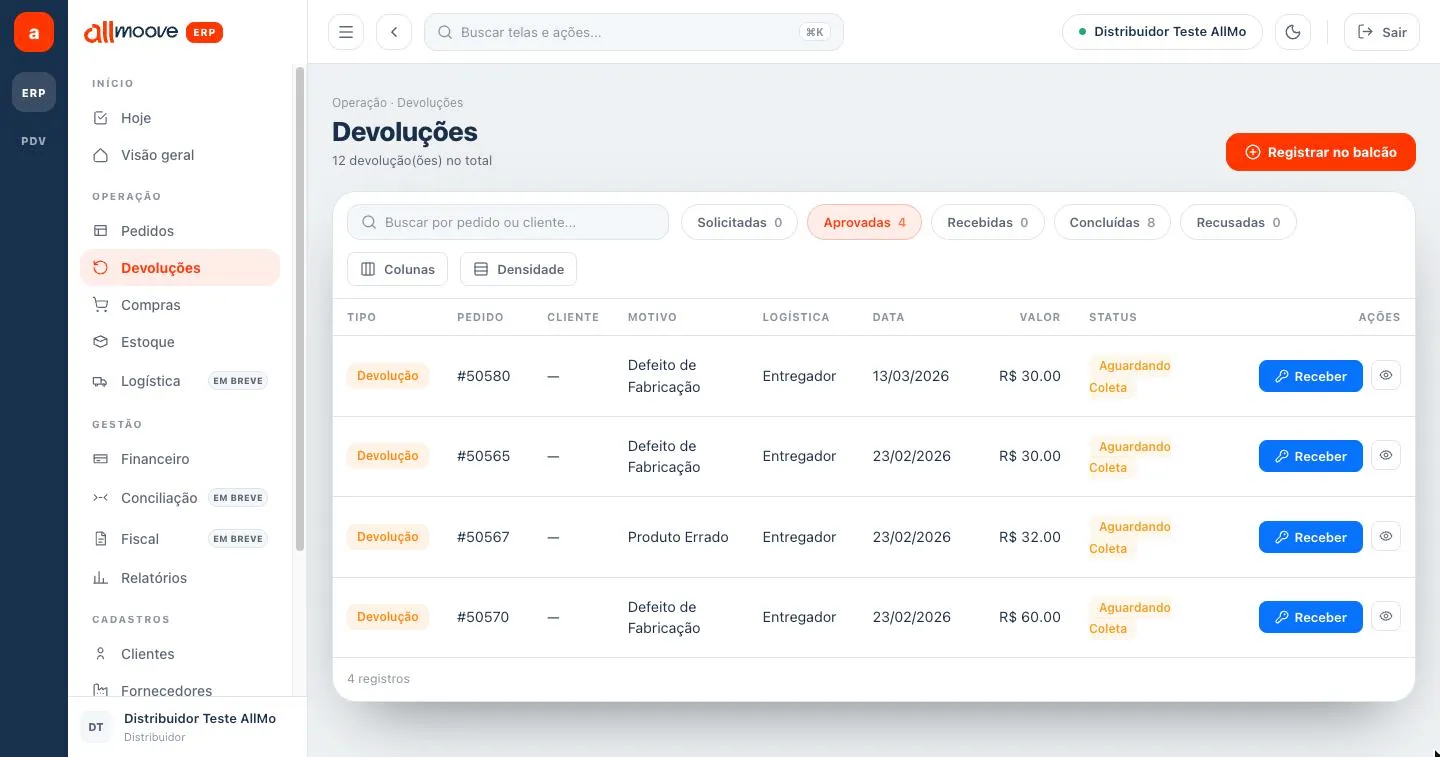Click Receber for pedido #50580
The height and width of the screenshot is (757, 1440).
[x=1310, y=376]
